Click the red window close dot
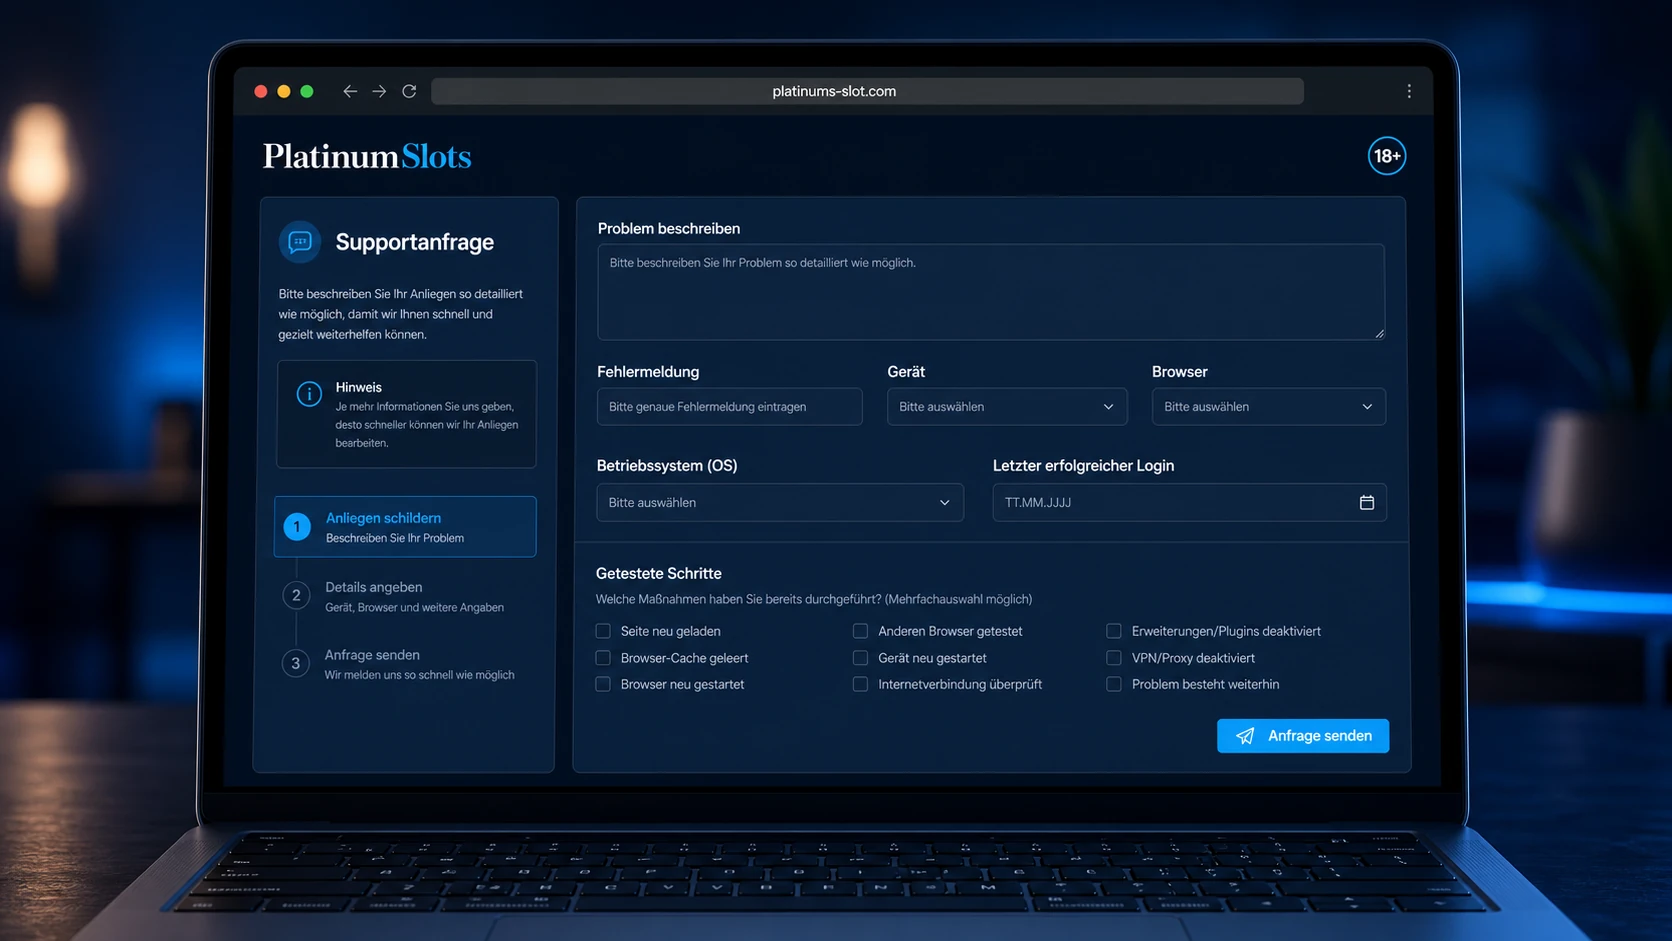Viewport: 1672px width, 941px height. (x=261, y=91)
